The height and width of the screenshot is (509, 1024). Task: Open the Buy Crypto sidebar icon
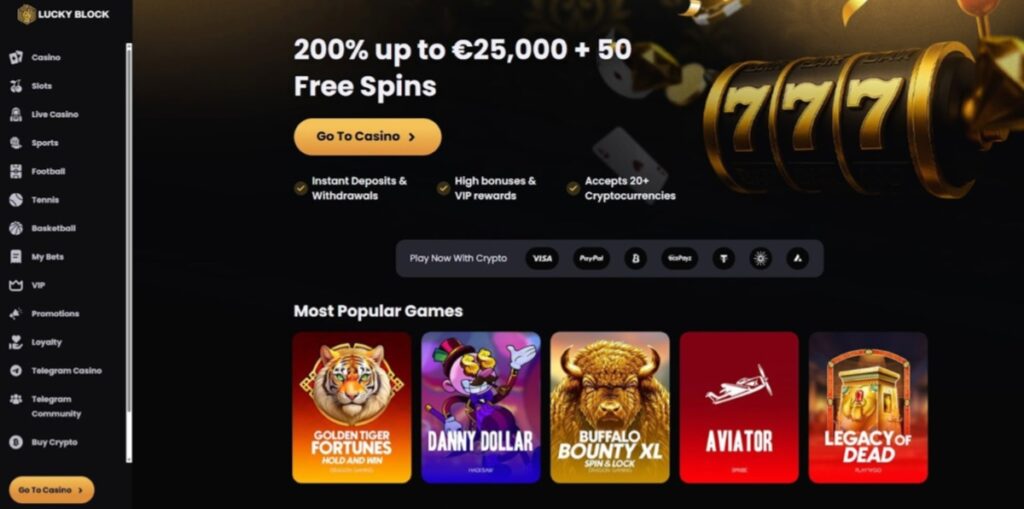point(16,442)
